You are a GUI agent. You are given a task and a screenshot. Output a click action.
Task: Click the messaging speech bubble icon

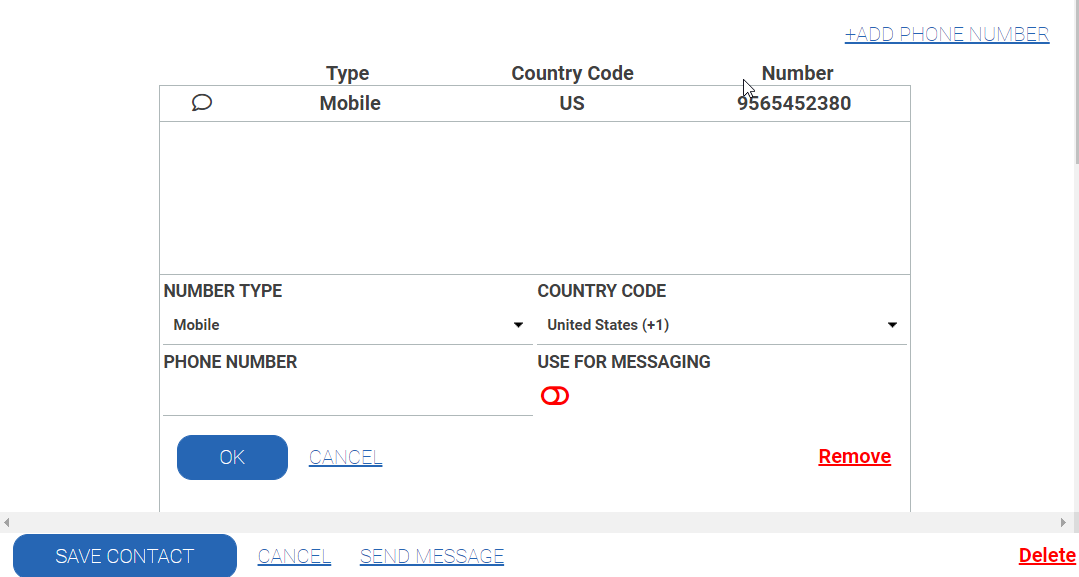[202, 103]
